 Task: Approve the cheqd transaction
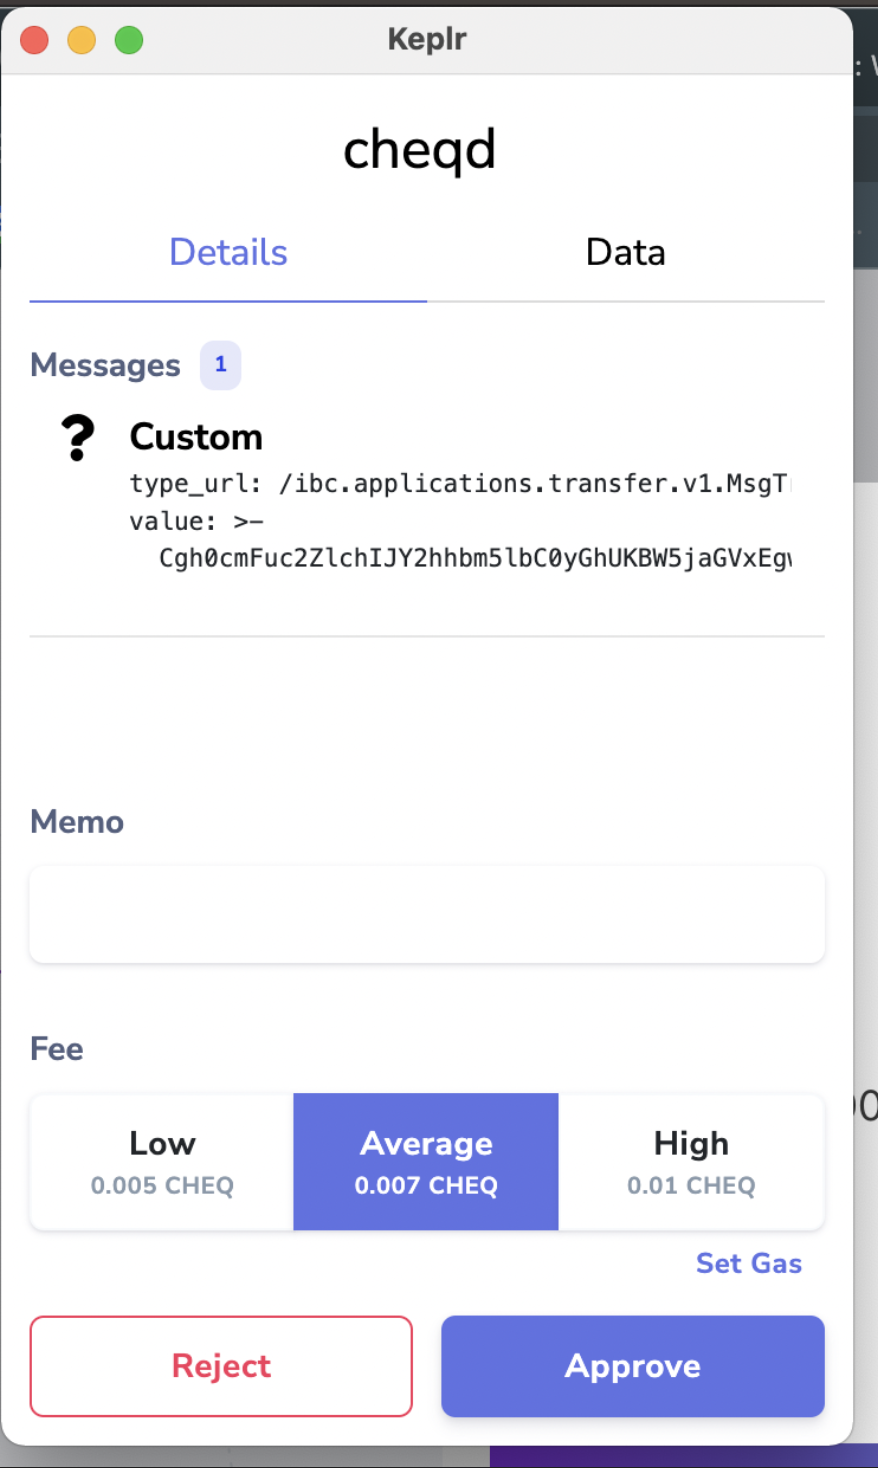click(633, 1366)
